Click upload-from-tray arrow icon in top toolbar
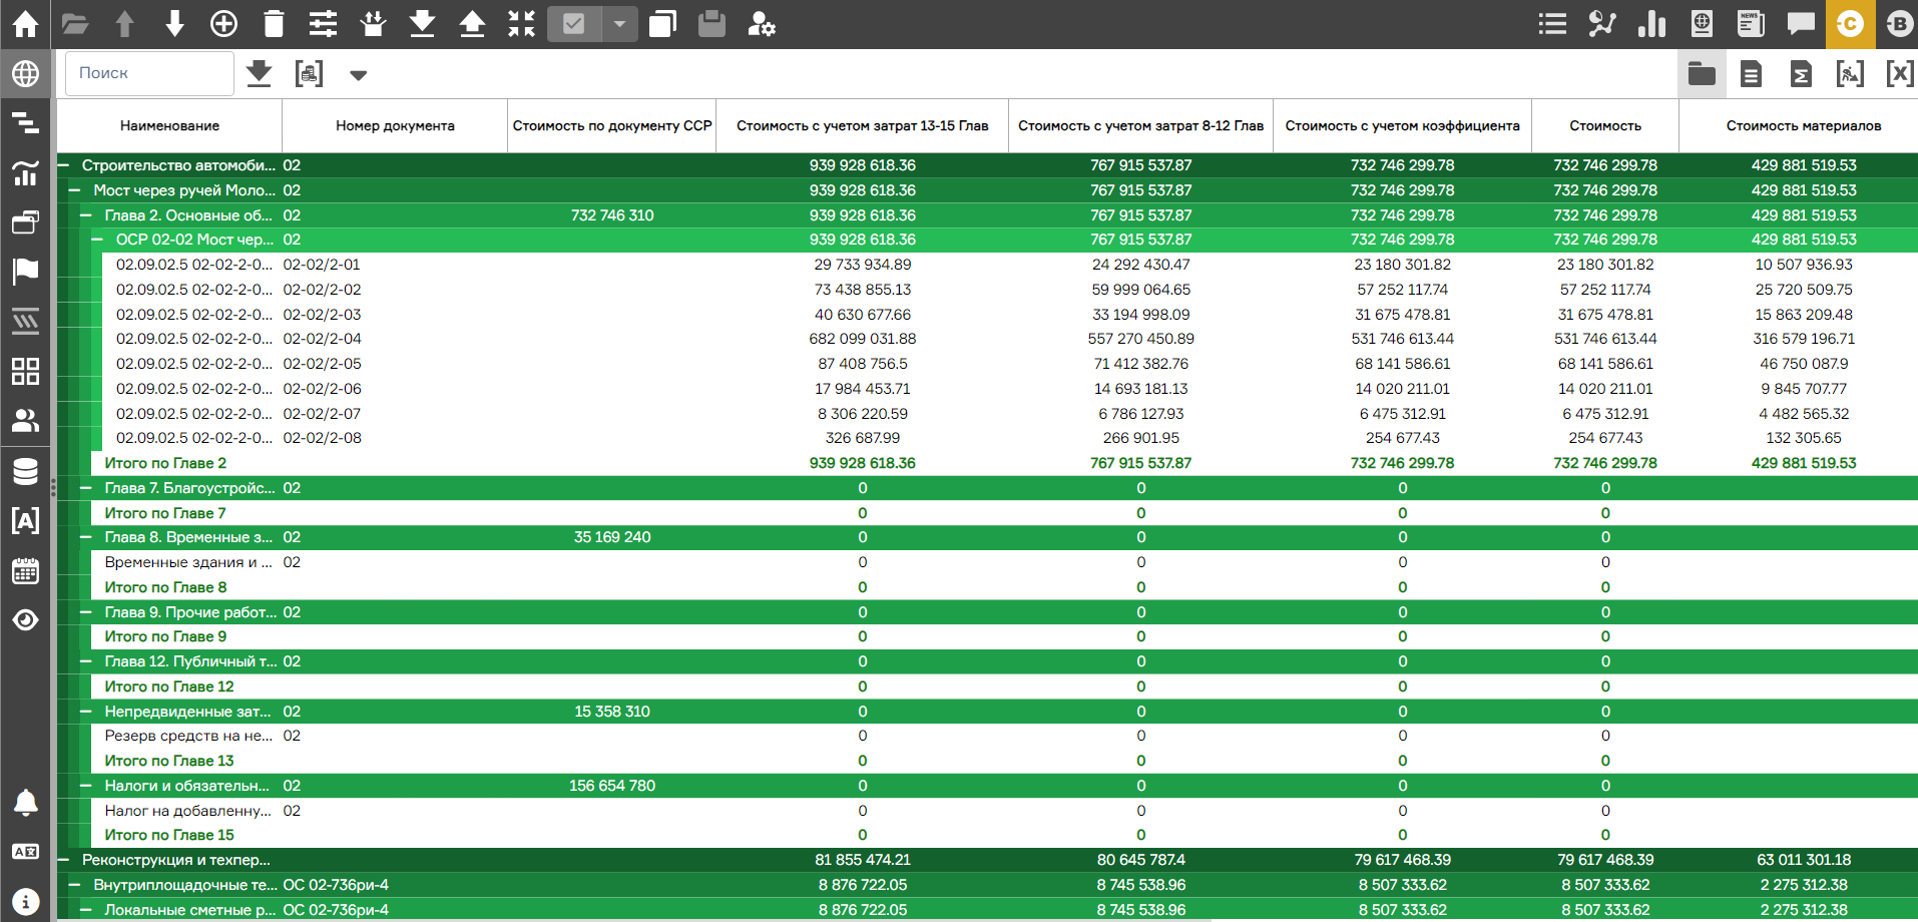 point(472,24)
